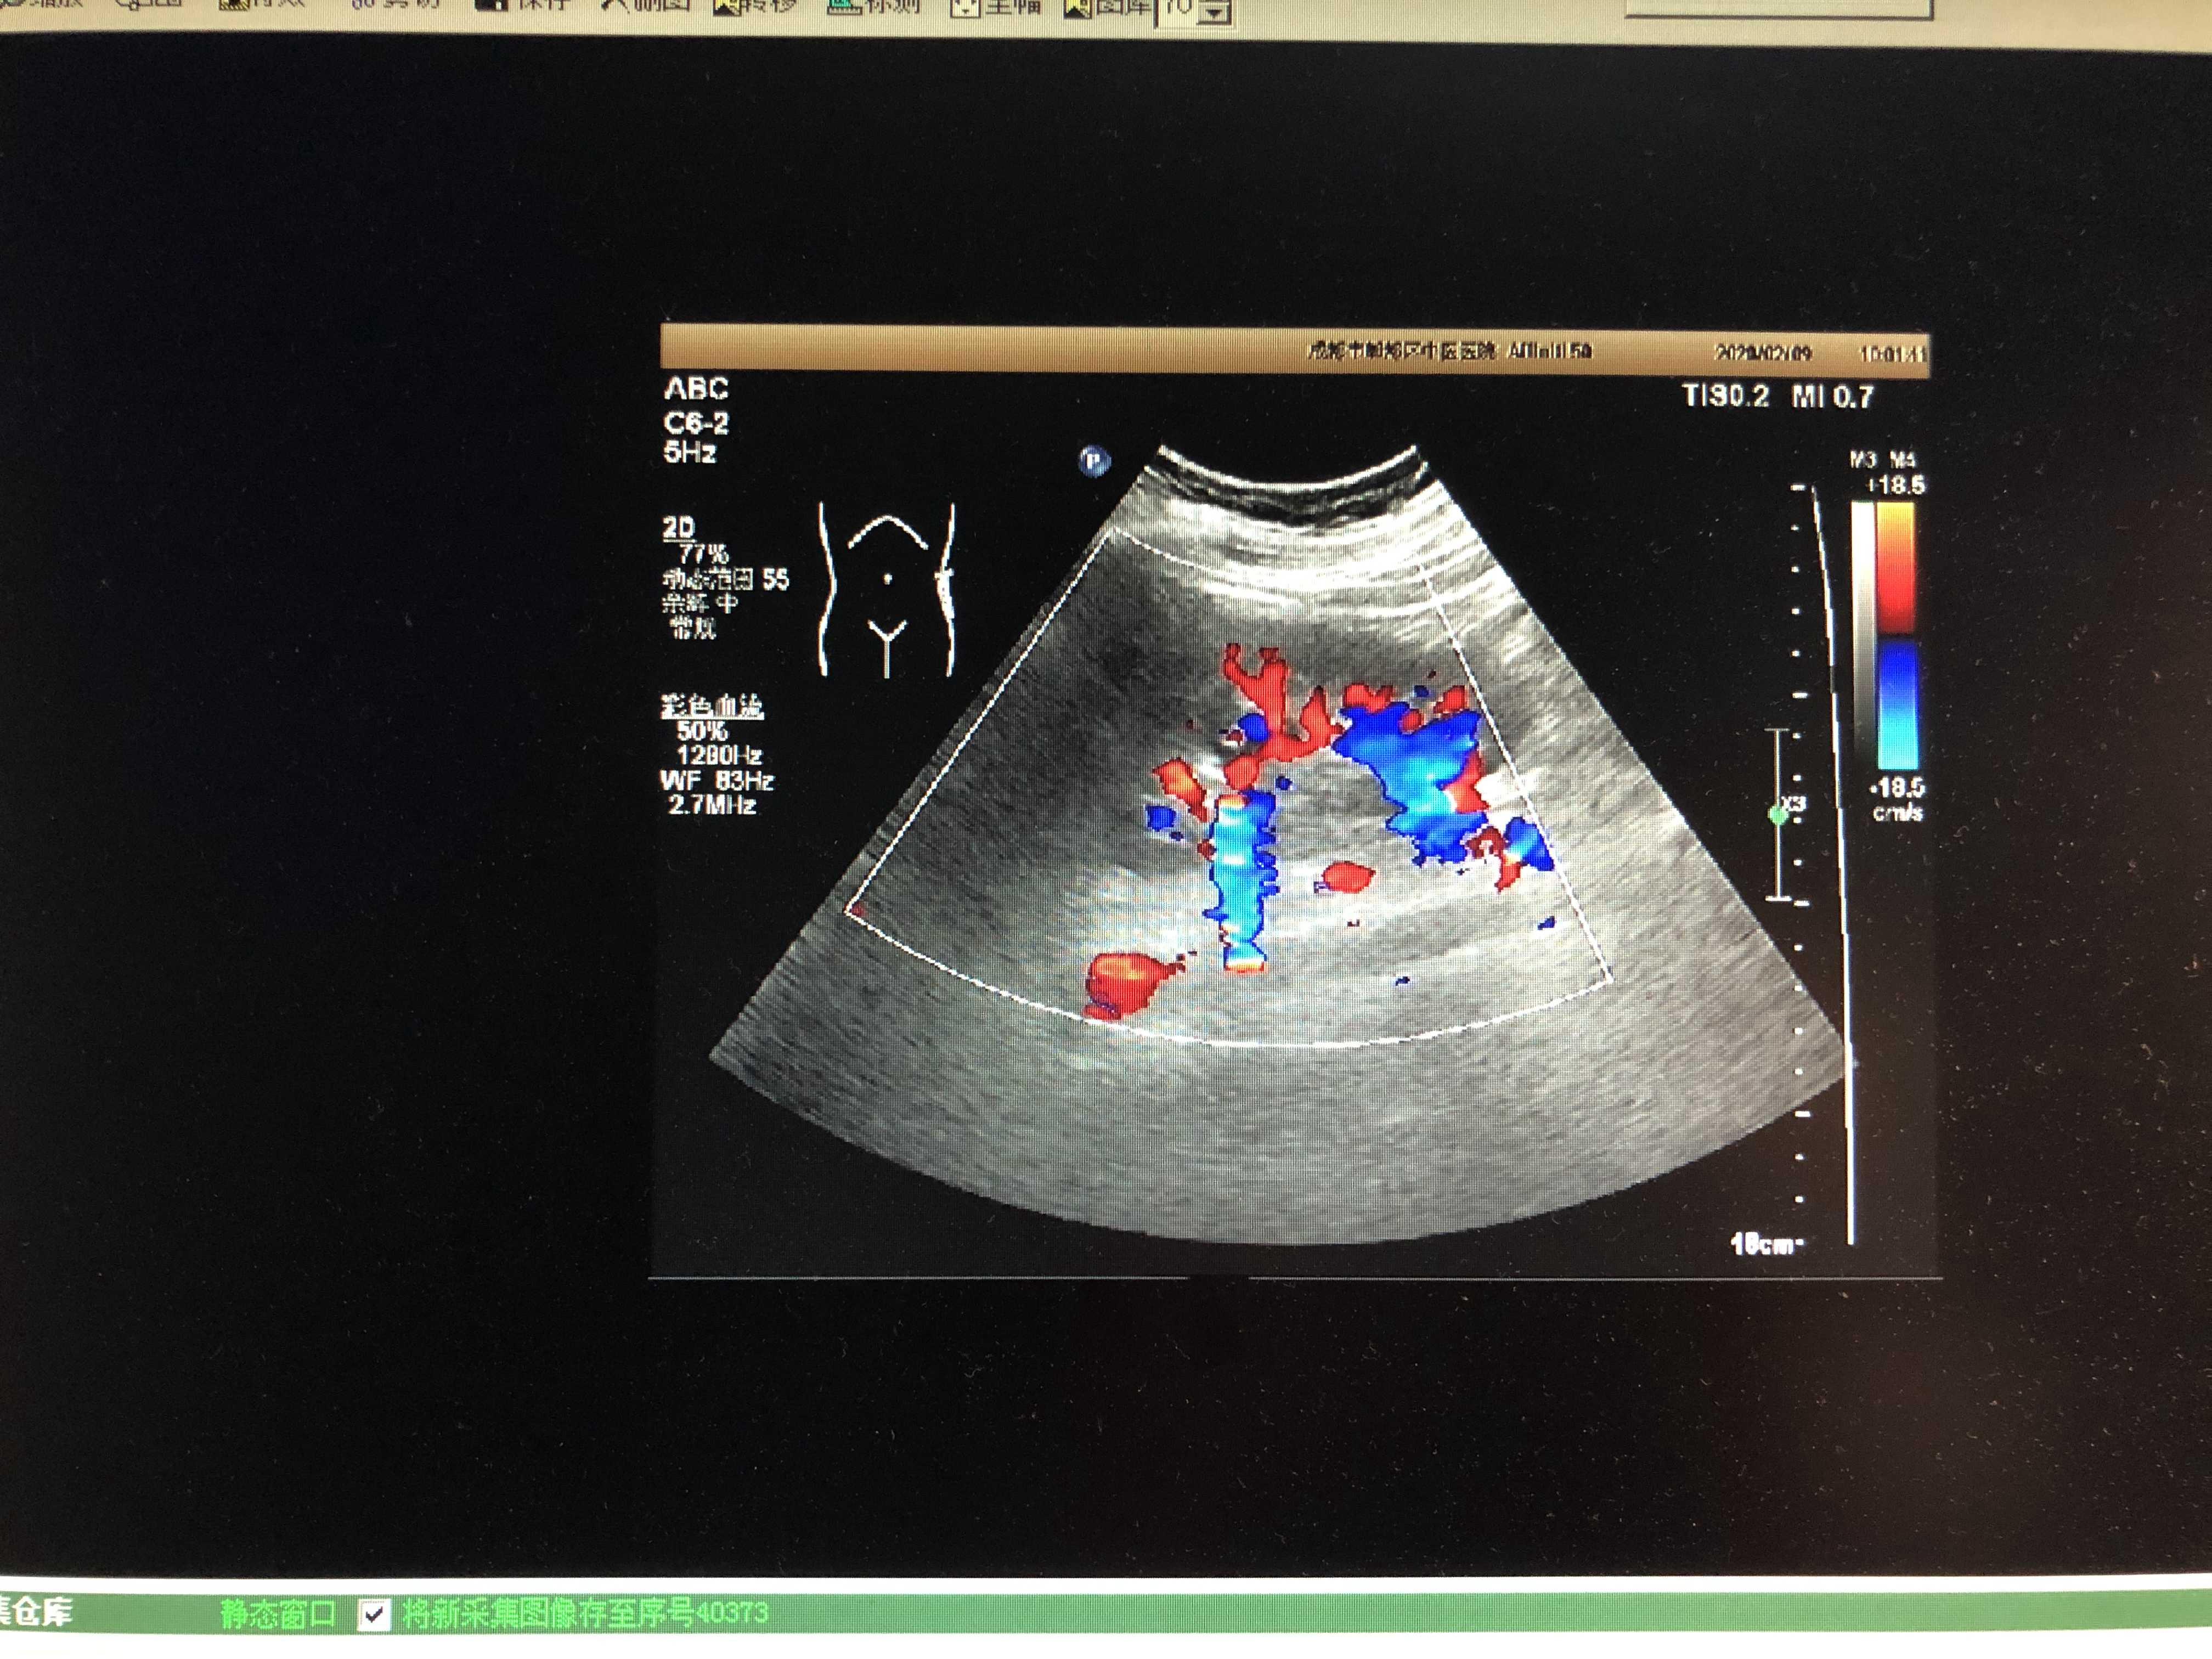The width and height of the screenshot is (2212, 1659).
Task: Click the C6-2 probe label
Action: click(696, 422)
